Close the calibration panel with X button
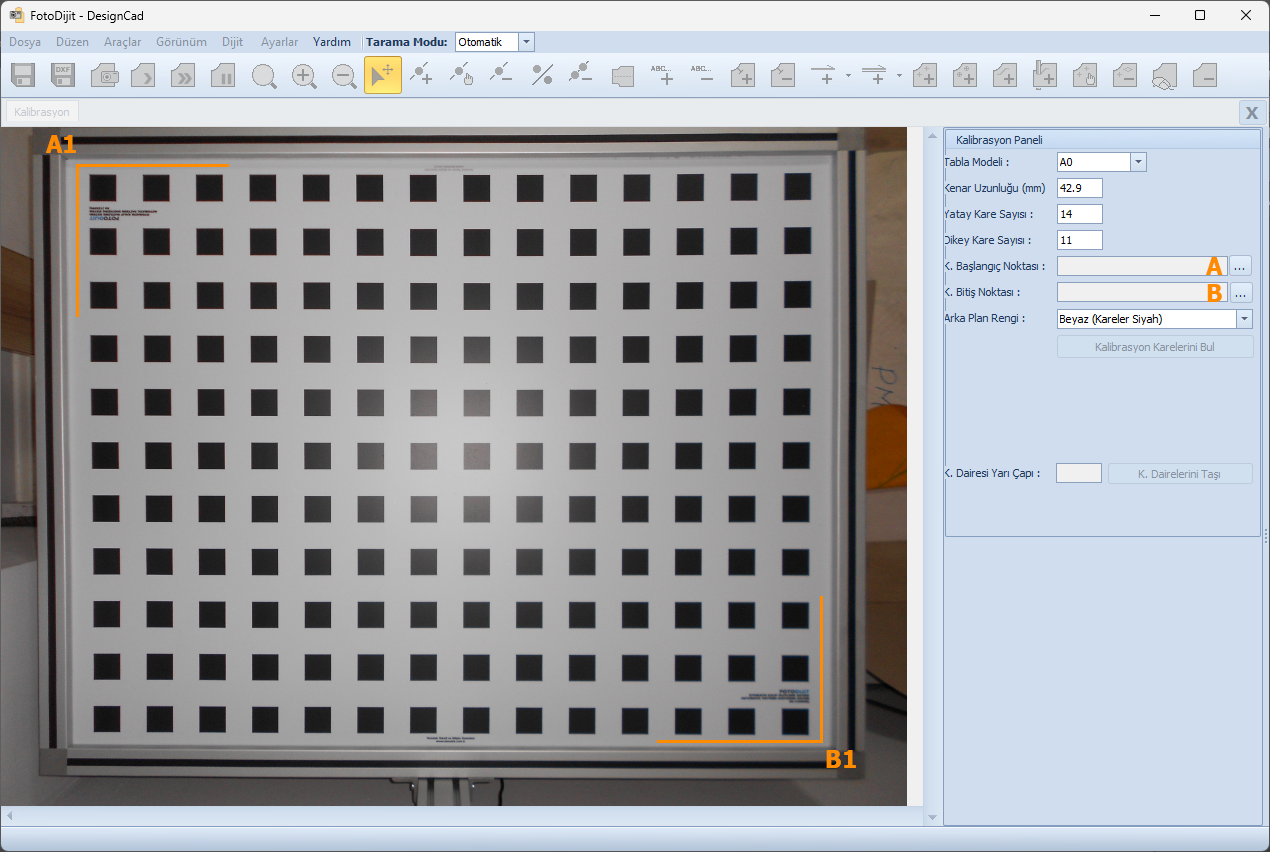The height and width of the screenshot is (852, 1270). pyautogui.click(x=1251, y=112)
